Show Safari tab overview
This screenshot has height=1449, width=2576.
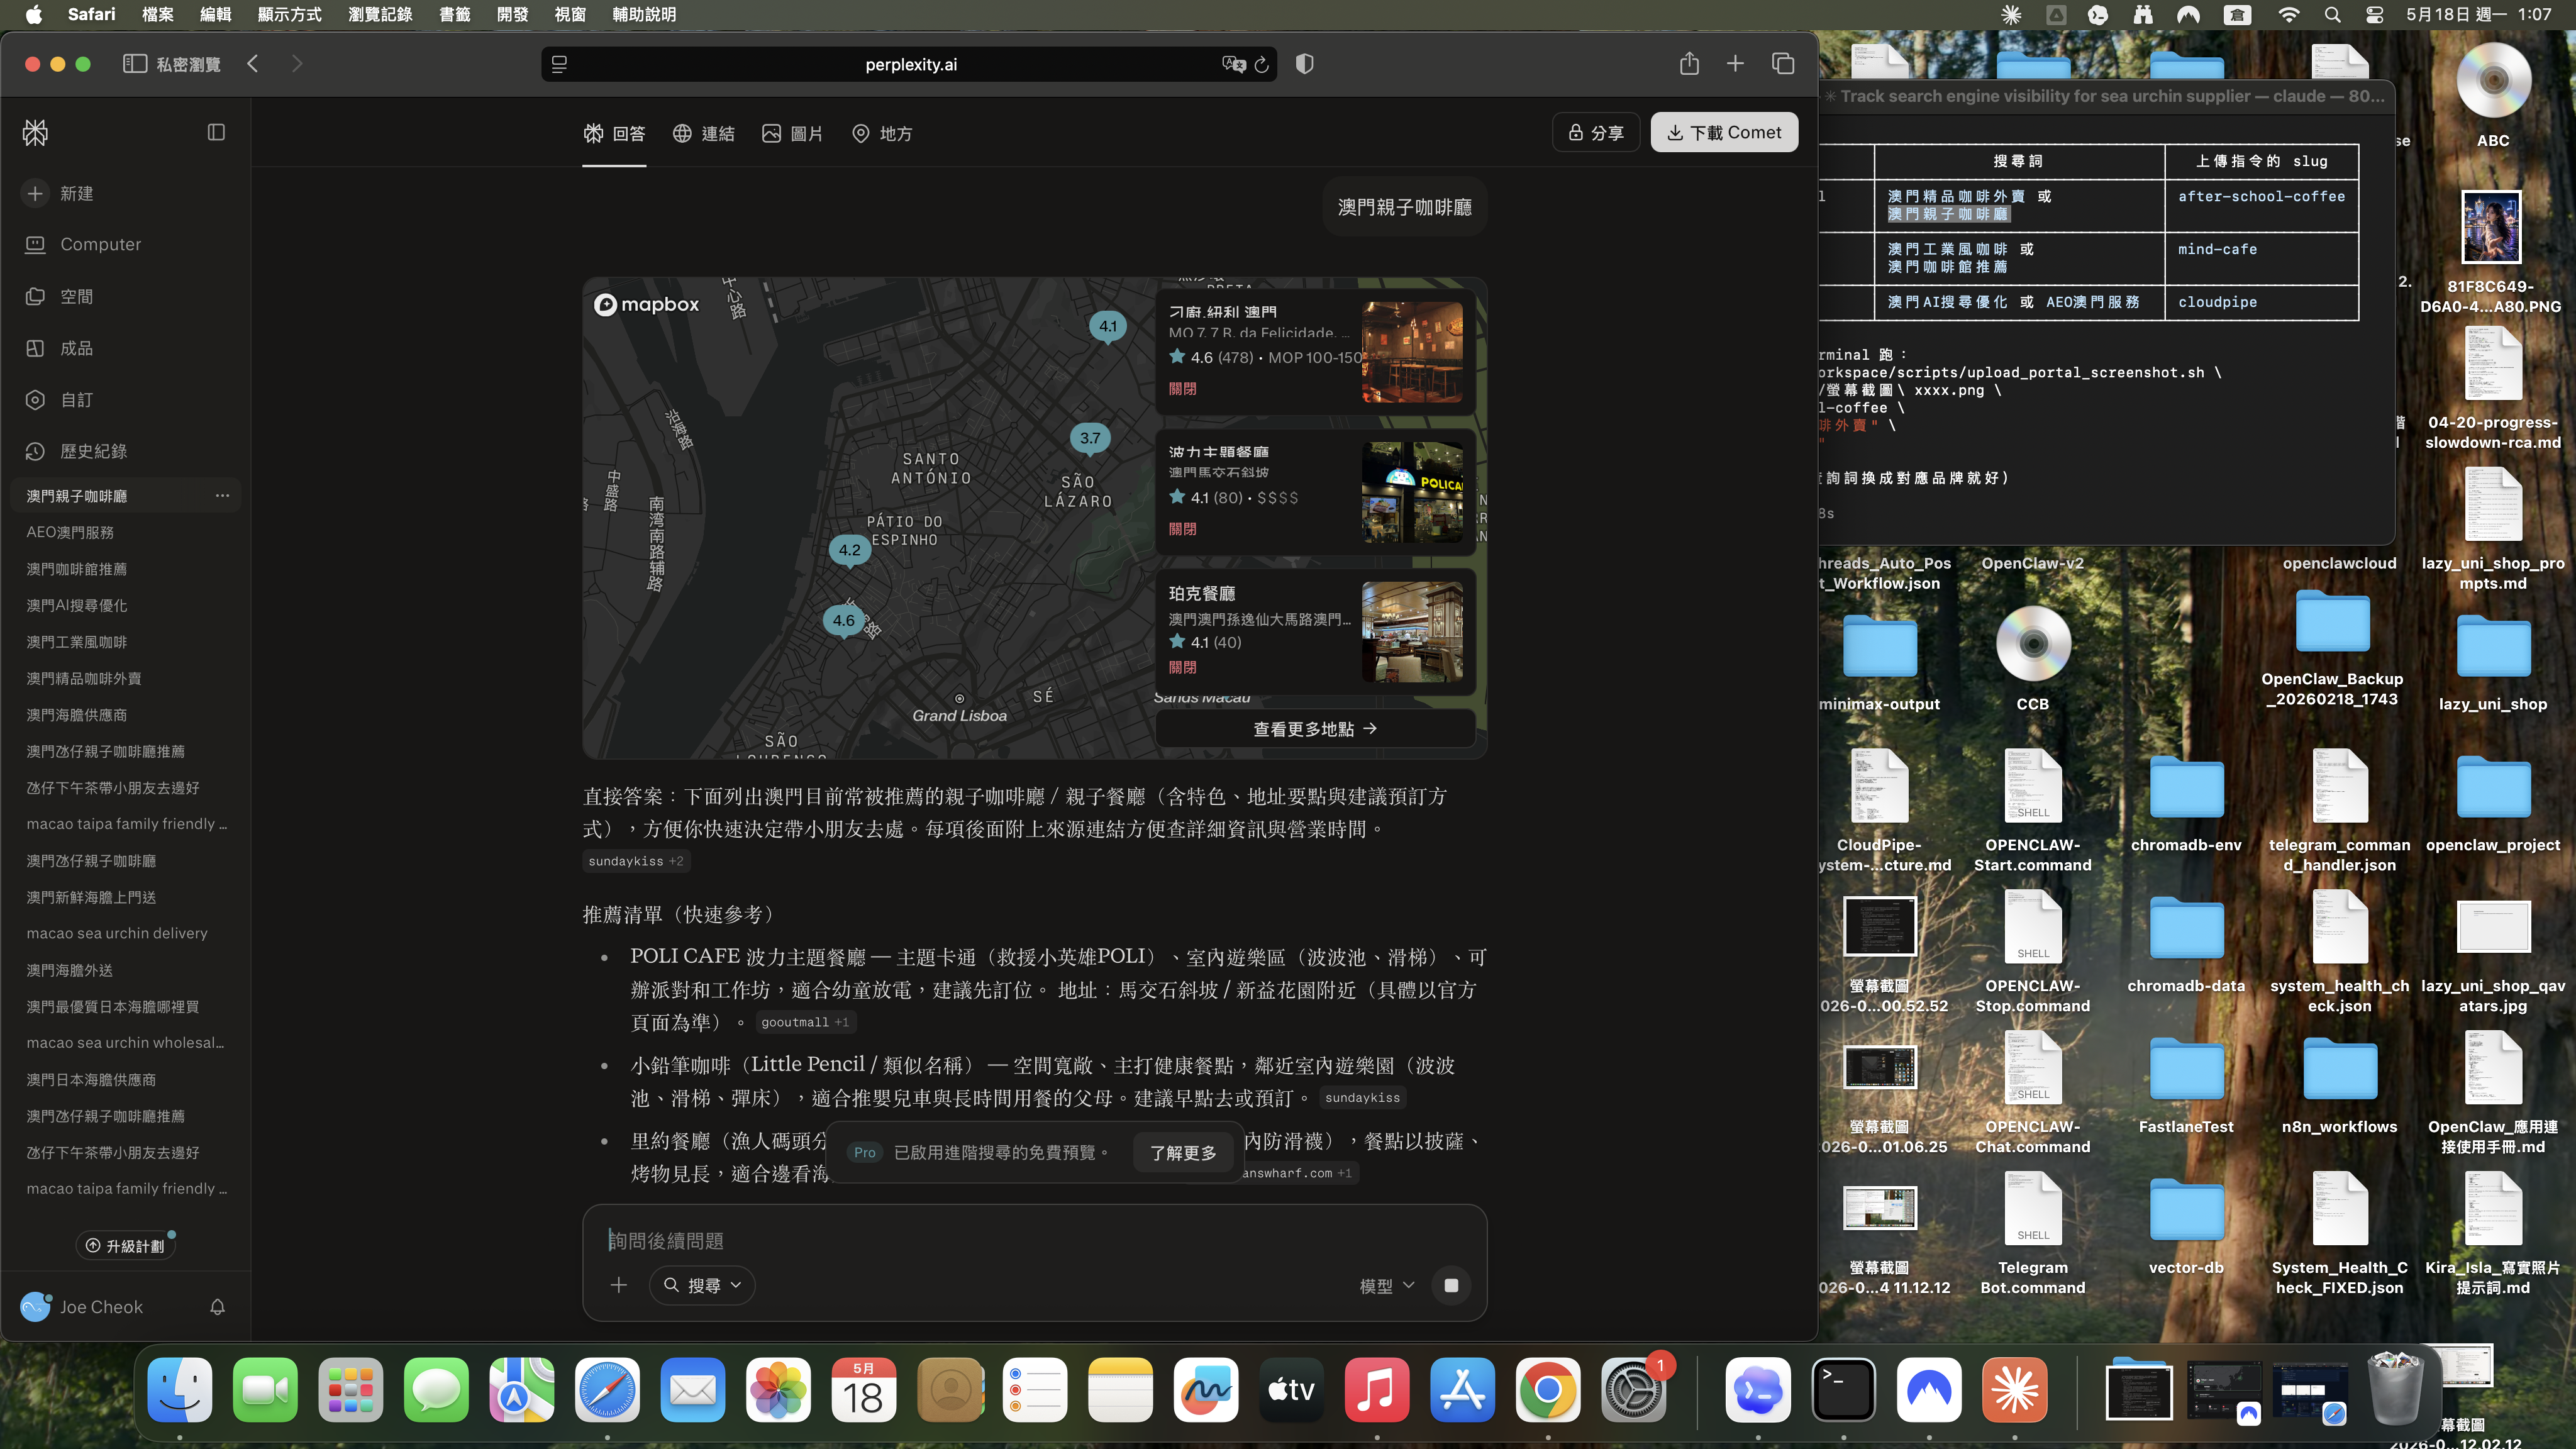coord(1783,64)
